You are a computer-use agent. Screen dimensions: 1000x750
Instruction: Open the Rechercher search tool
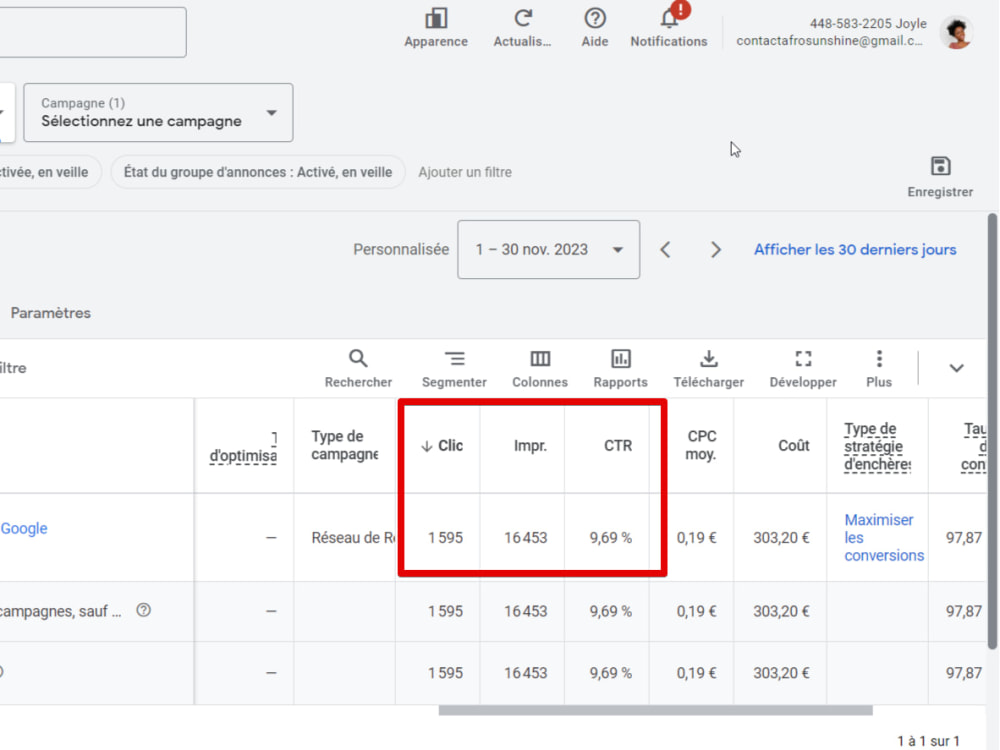(x=358, y=369)
